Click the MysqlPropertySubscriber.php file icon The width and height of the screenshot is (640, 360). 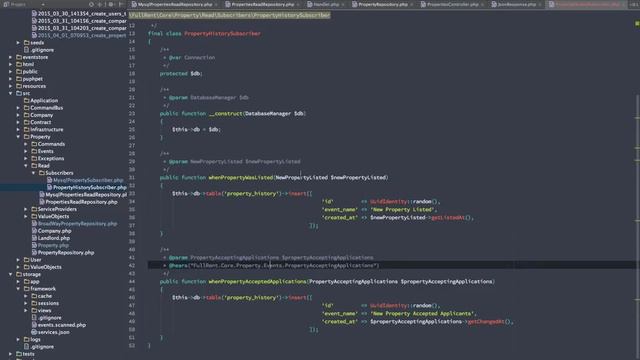coord(49,180)
